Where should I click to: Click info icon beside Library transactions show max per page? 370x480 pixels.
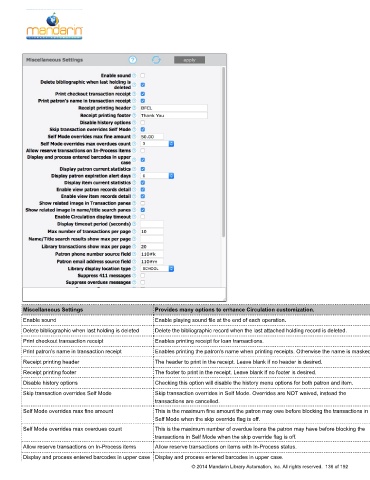tap(134, 247)
